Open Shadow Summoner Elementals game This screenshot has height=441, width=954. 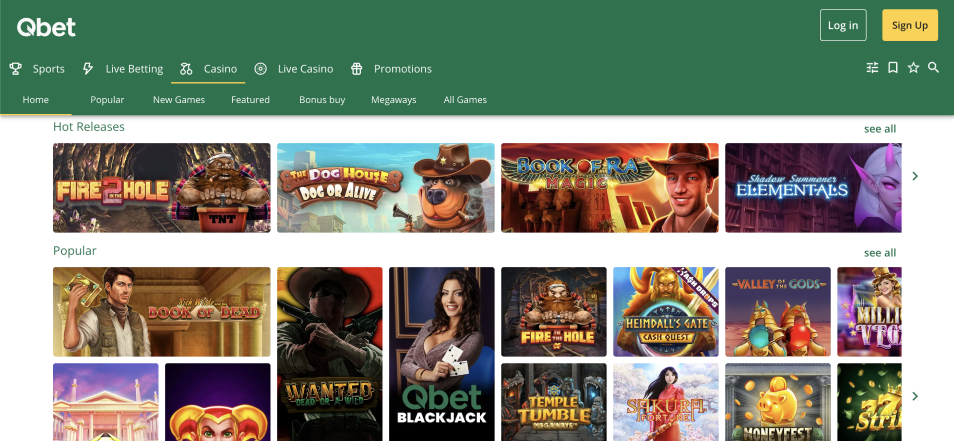pos(813,187)
